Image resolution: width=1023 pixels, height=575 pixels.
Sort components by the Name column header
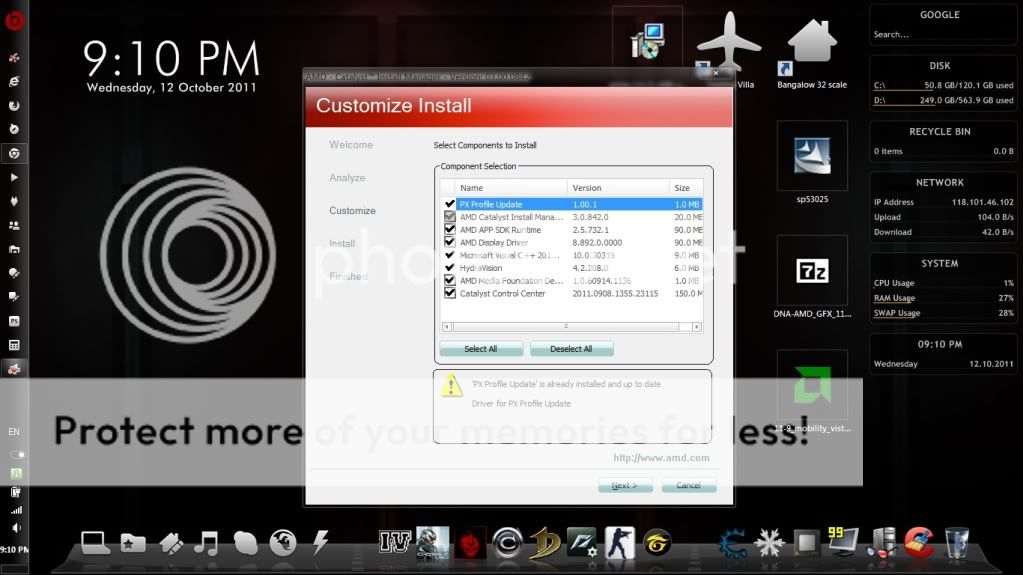click(510, 188)
